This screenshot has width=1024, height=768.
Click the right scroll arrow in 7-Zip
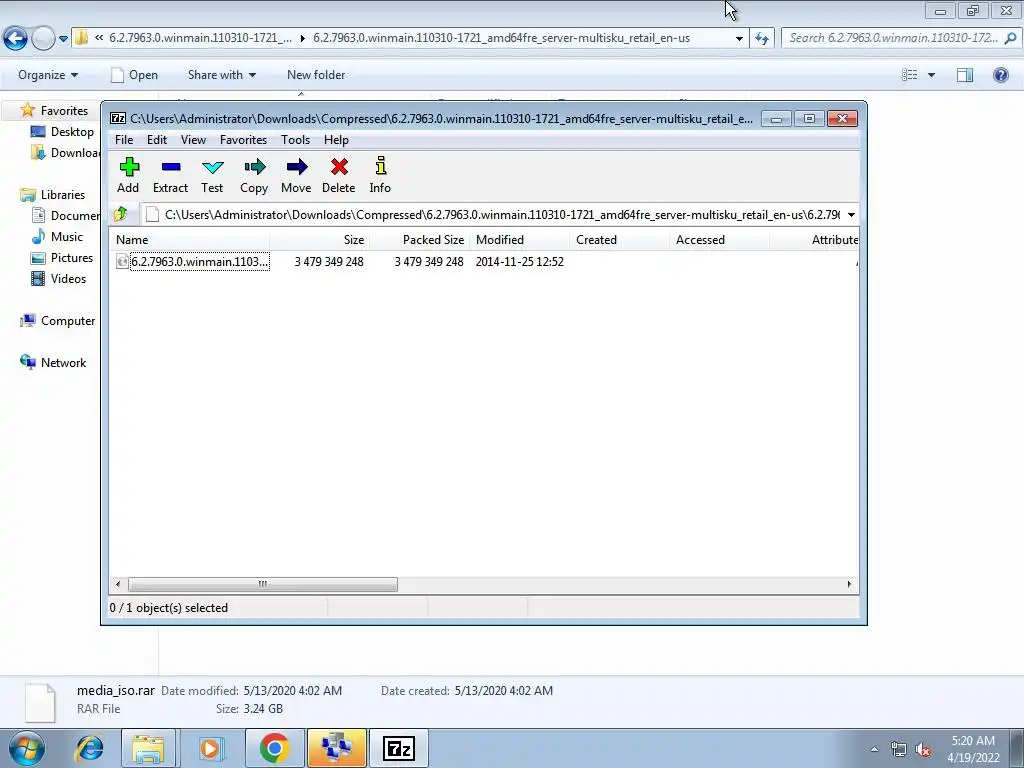[x=849, y=584]
